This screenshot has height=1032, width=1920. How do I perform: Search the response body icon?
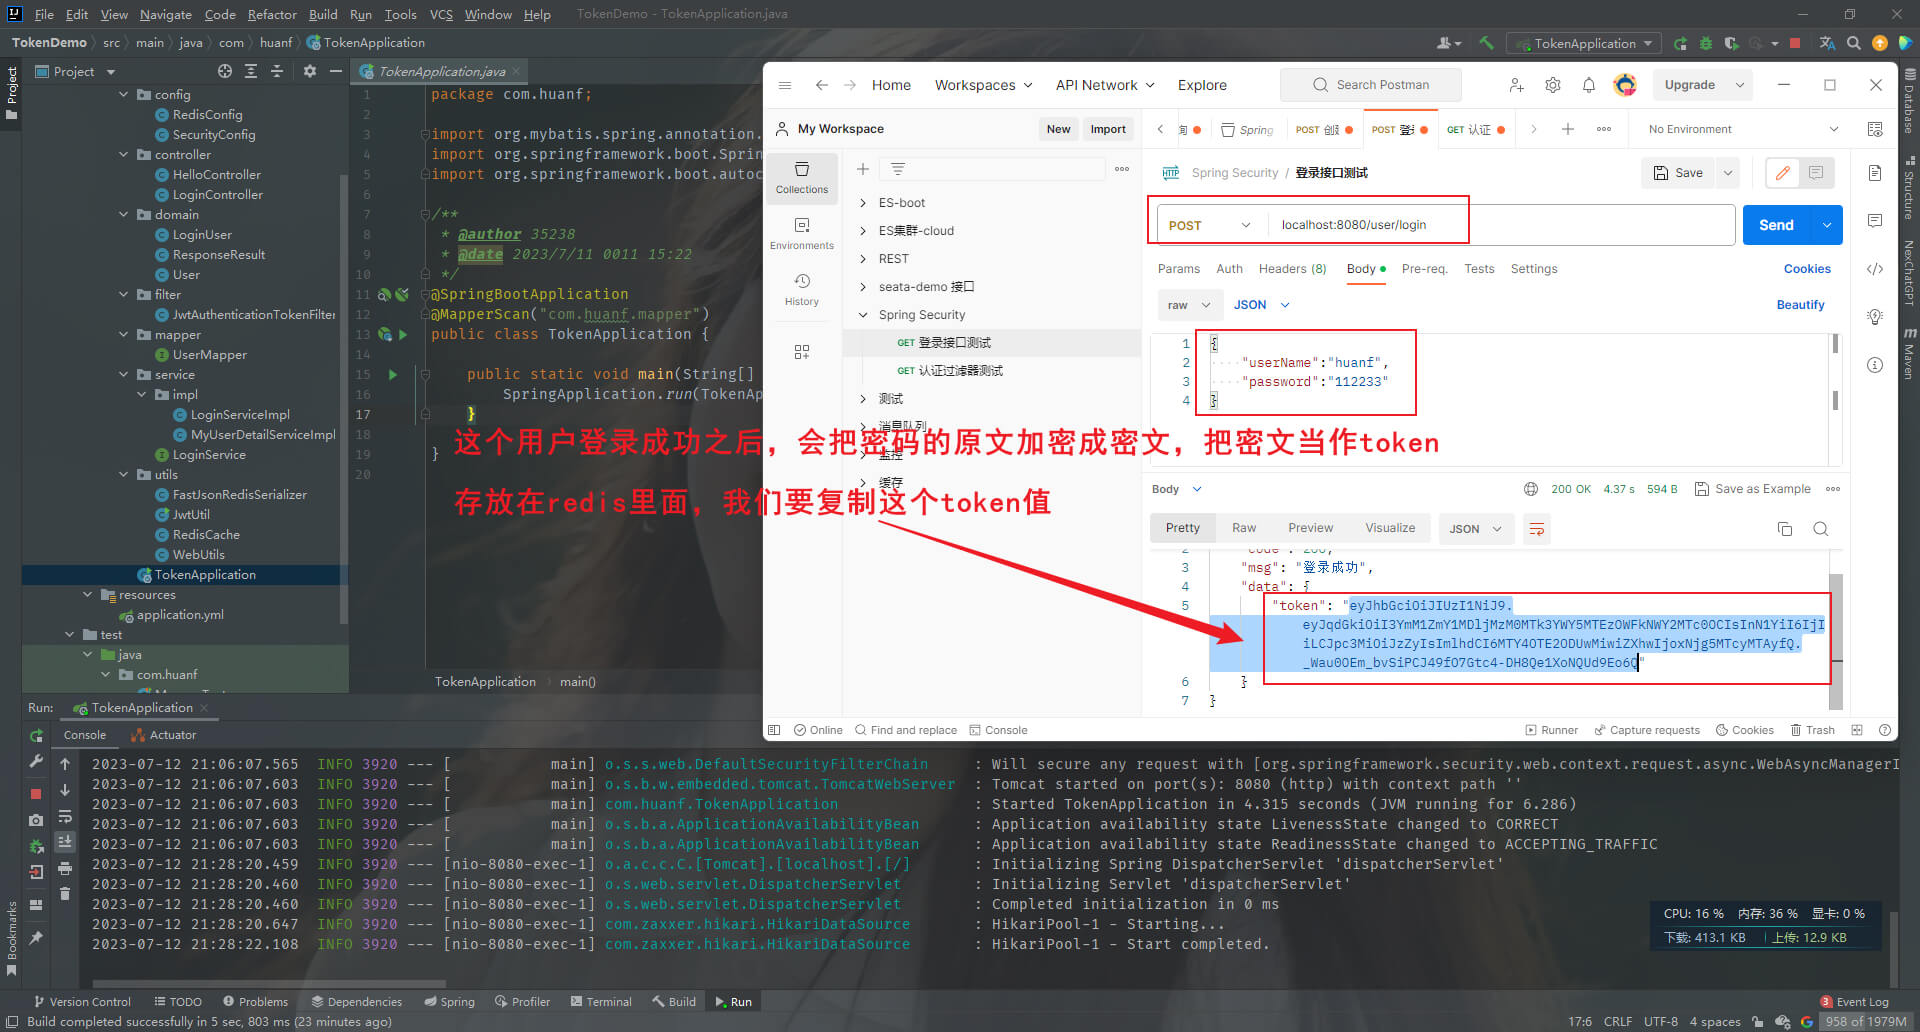click(1820, 529)
